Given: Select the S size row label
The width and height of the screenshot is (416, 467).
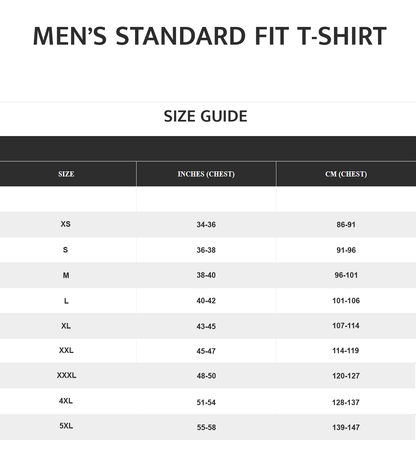Looking at the screenshot, I should (65, 250).
